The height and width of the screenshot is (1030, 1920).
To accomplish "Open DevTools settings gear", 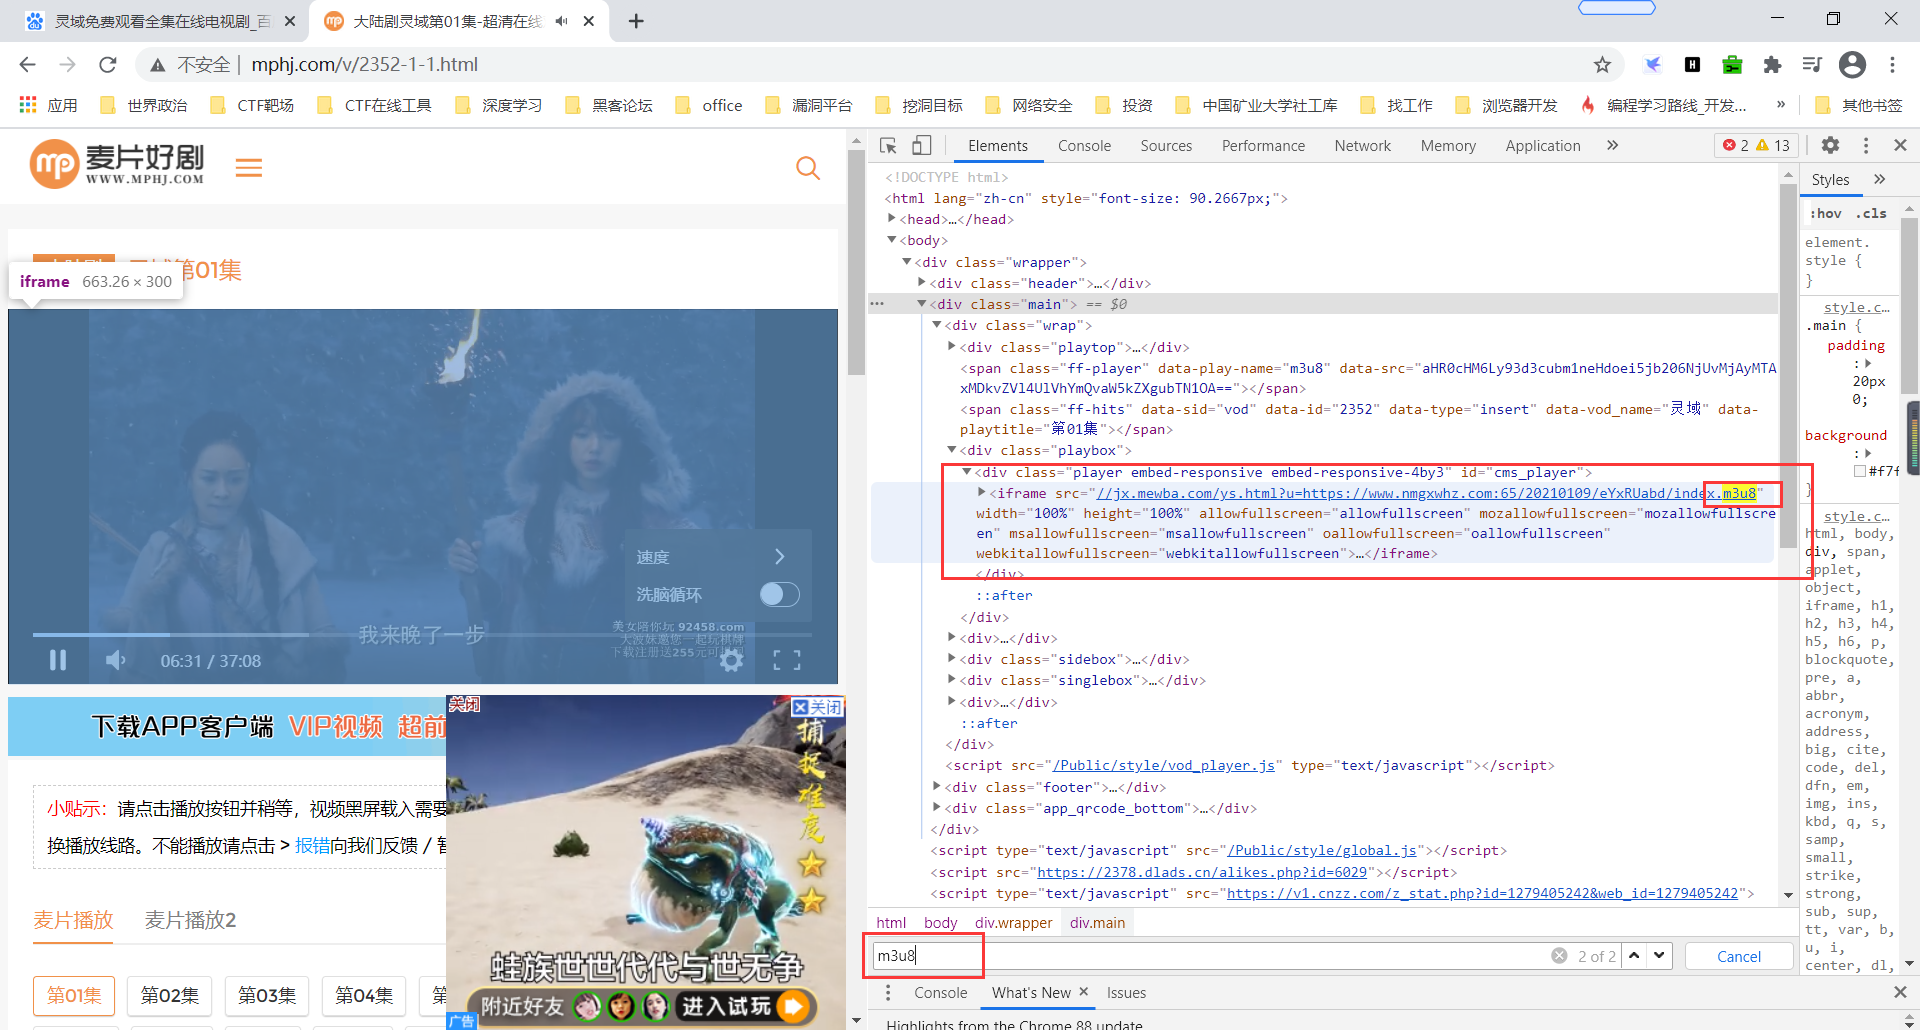I will (1830, 146).
